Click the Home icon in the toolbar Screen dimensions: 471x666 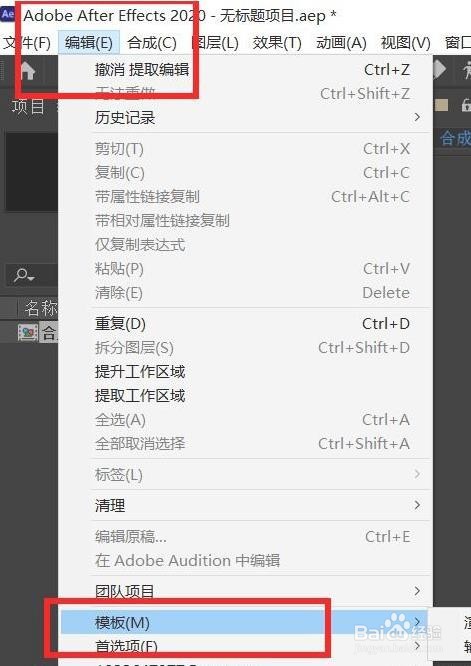pos(28,70)
